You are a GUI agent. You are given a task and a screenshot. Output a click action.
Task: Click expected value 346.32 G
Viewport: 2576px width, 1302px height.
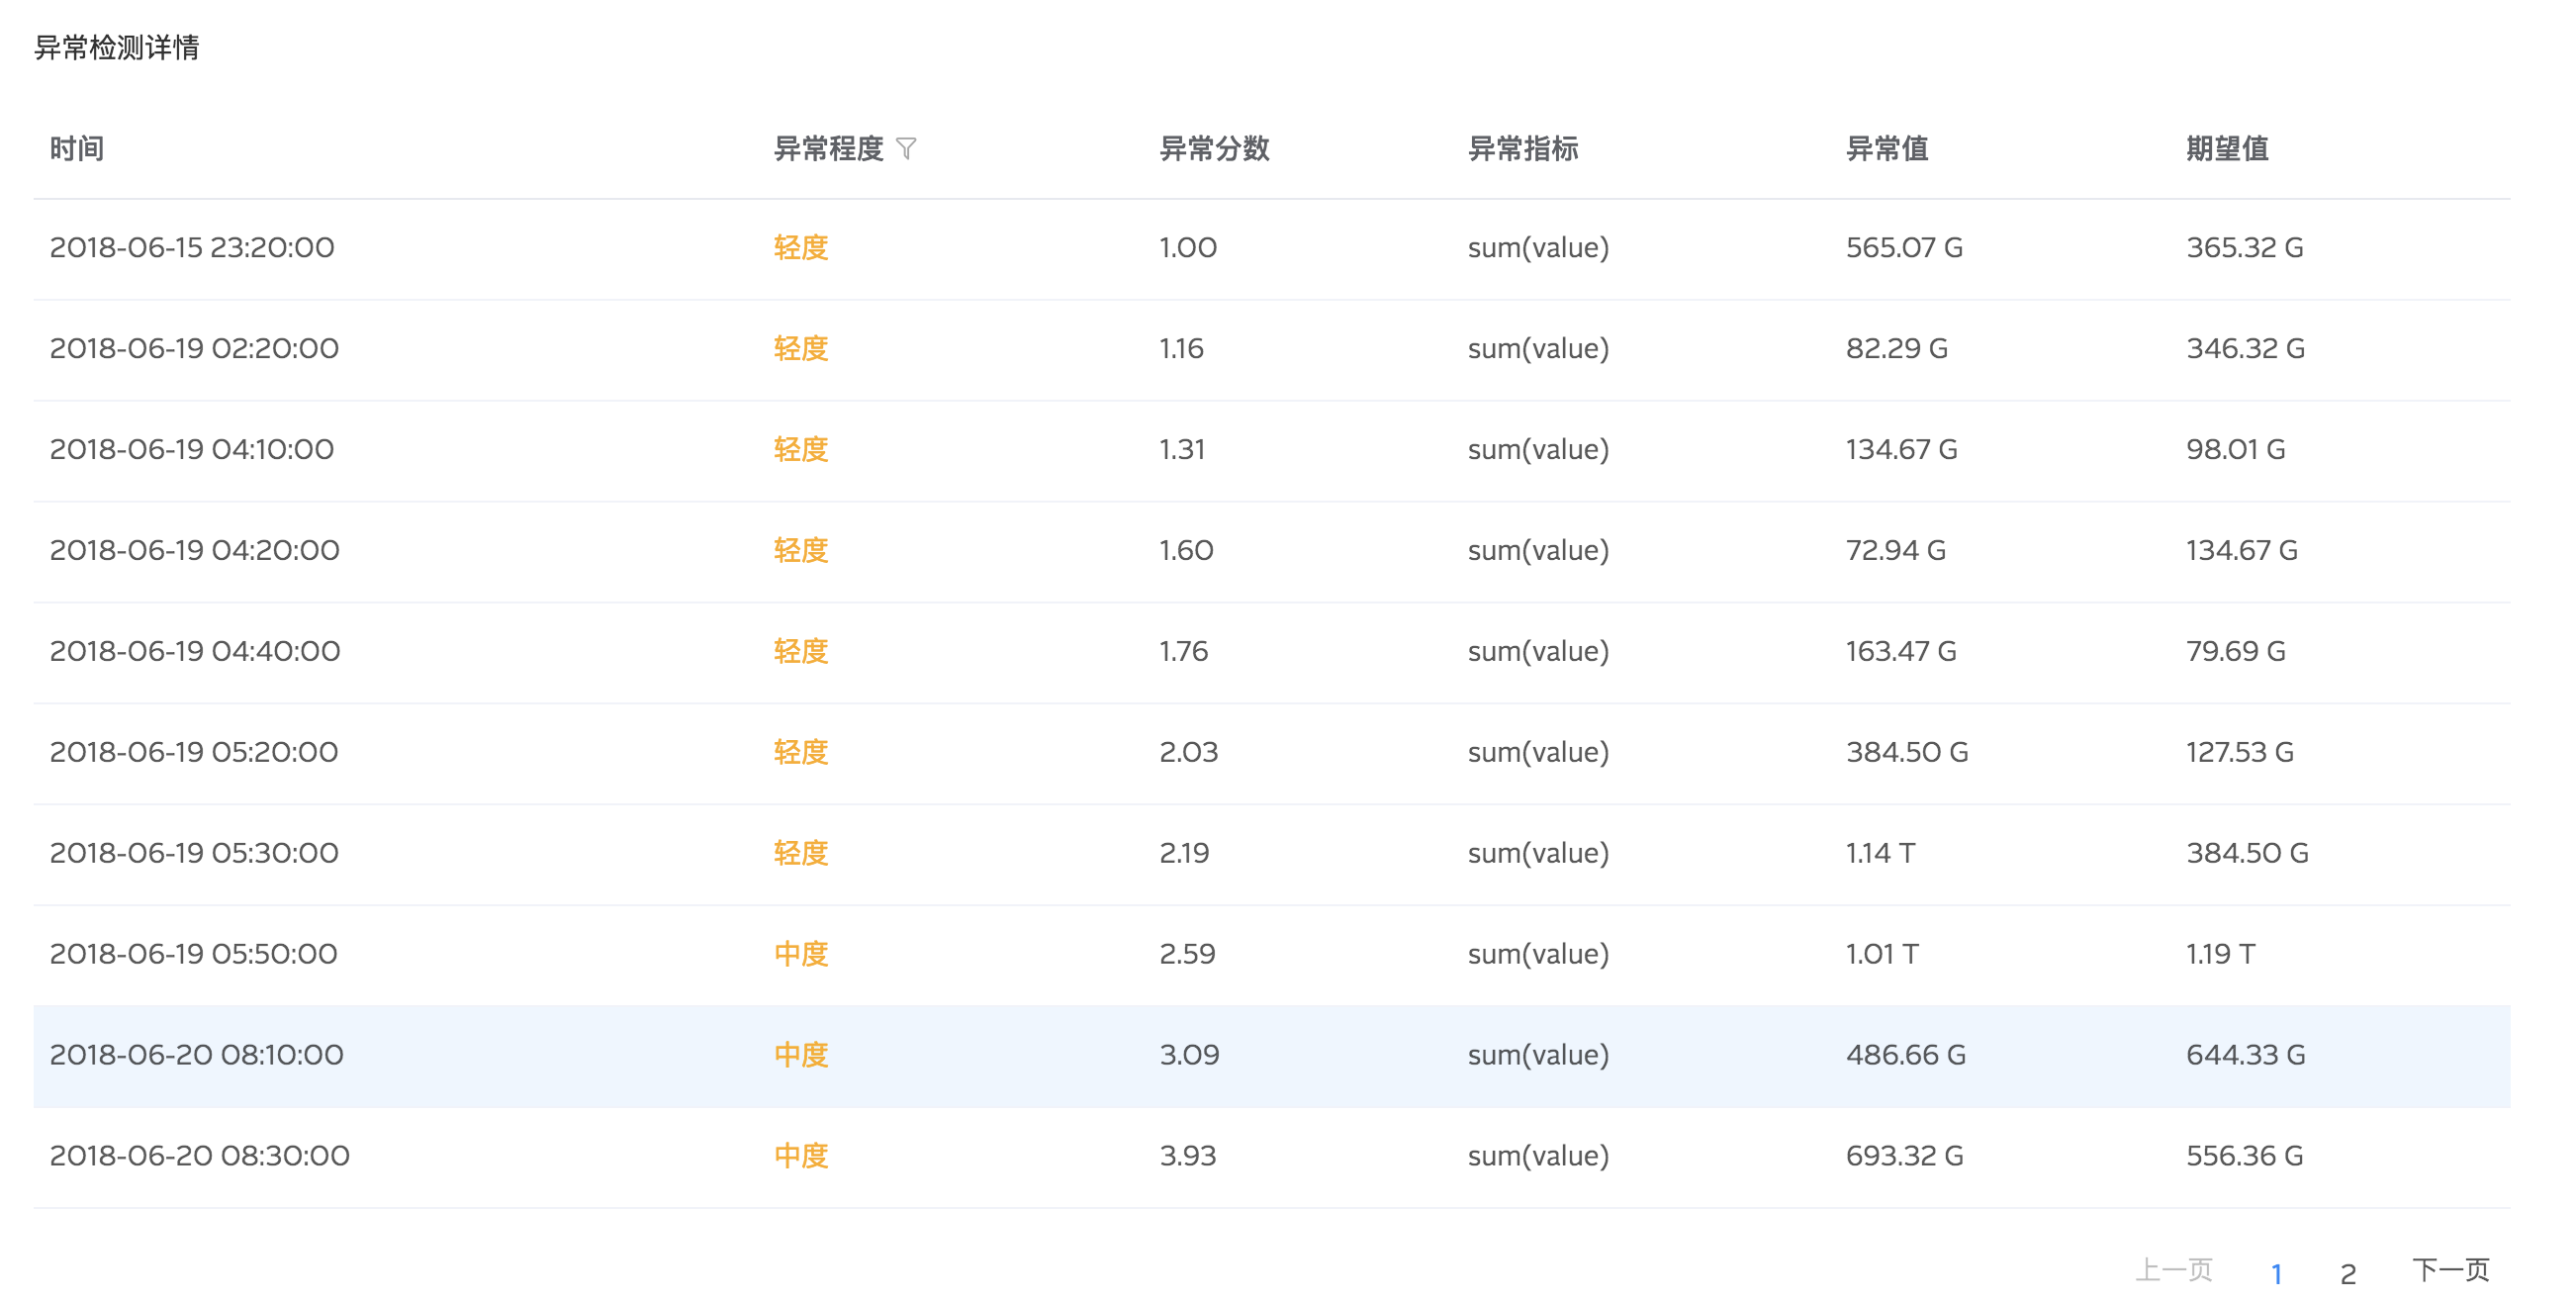tap(2245, 348)
